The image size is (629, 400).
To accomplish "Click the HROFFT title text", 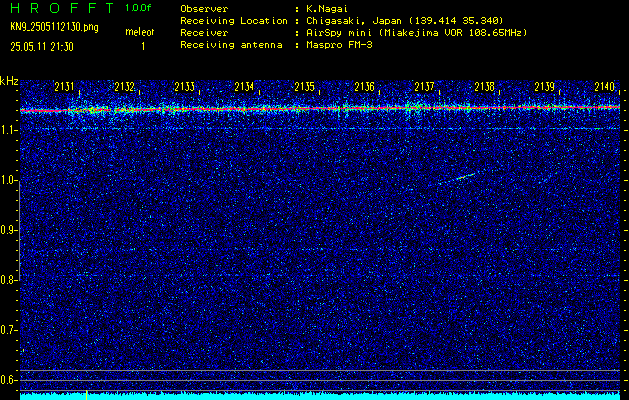I will [63, 8].
